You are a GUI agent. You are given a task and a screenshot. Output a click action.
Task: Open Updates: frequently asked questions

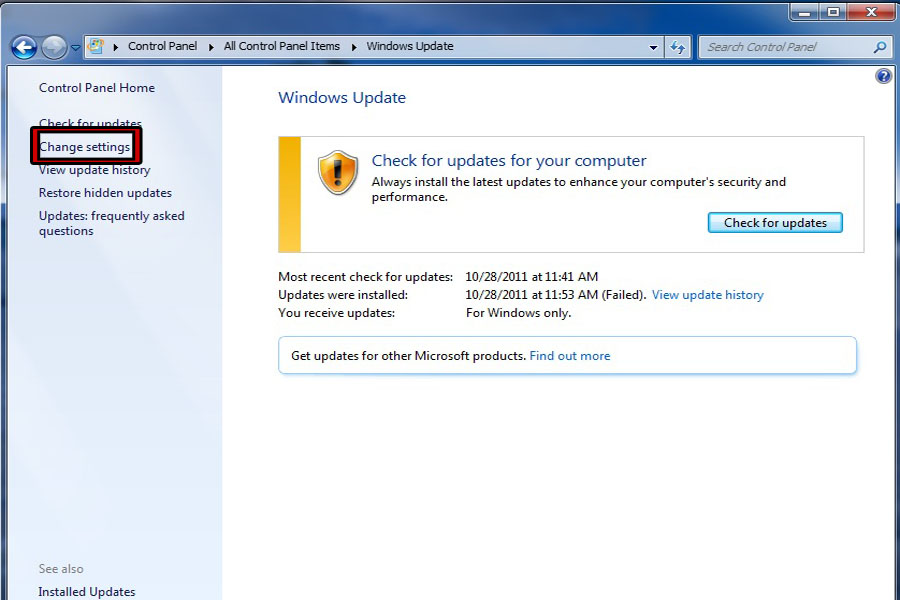click(x=111, y=223)
